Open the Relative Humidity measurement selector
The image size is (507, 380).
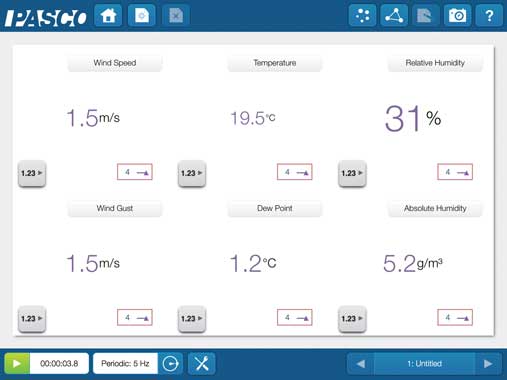click(435, 63)
